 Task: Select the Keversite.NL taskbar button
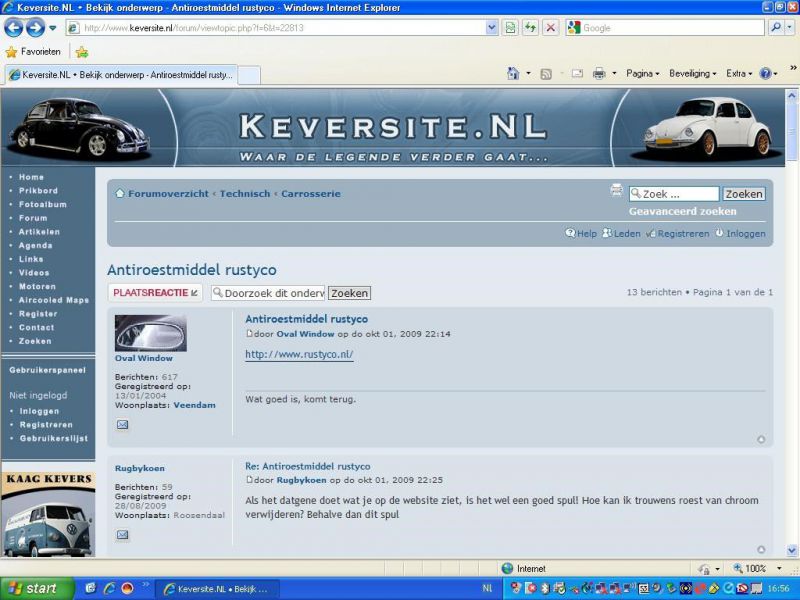217,589
